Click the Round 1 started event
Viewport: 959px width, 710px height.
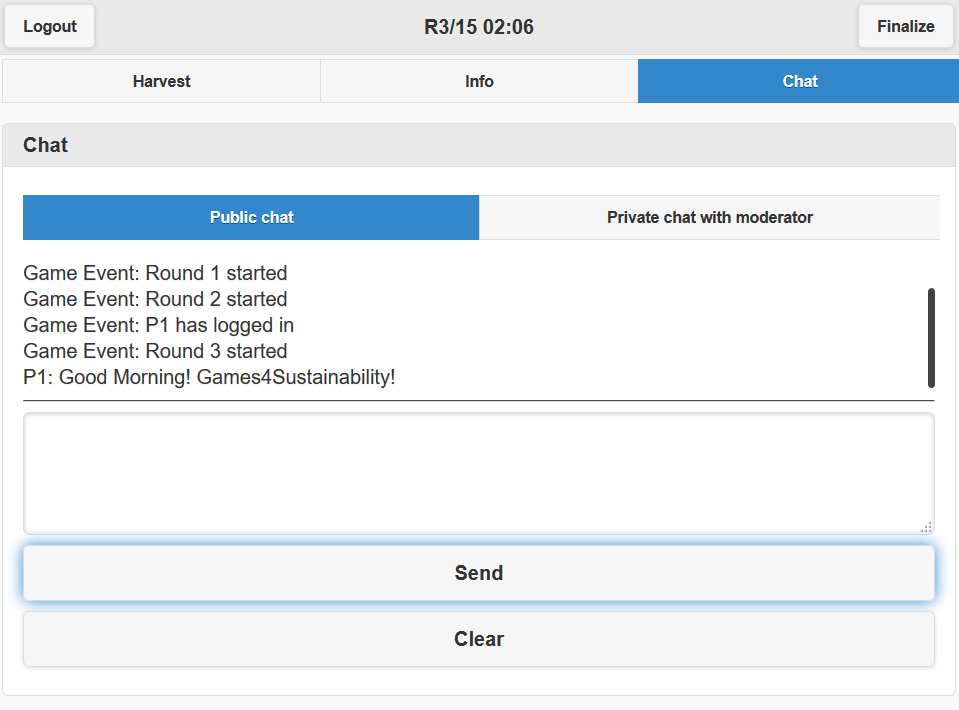pos(155,273)
